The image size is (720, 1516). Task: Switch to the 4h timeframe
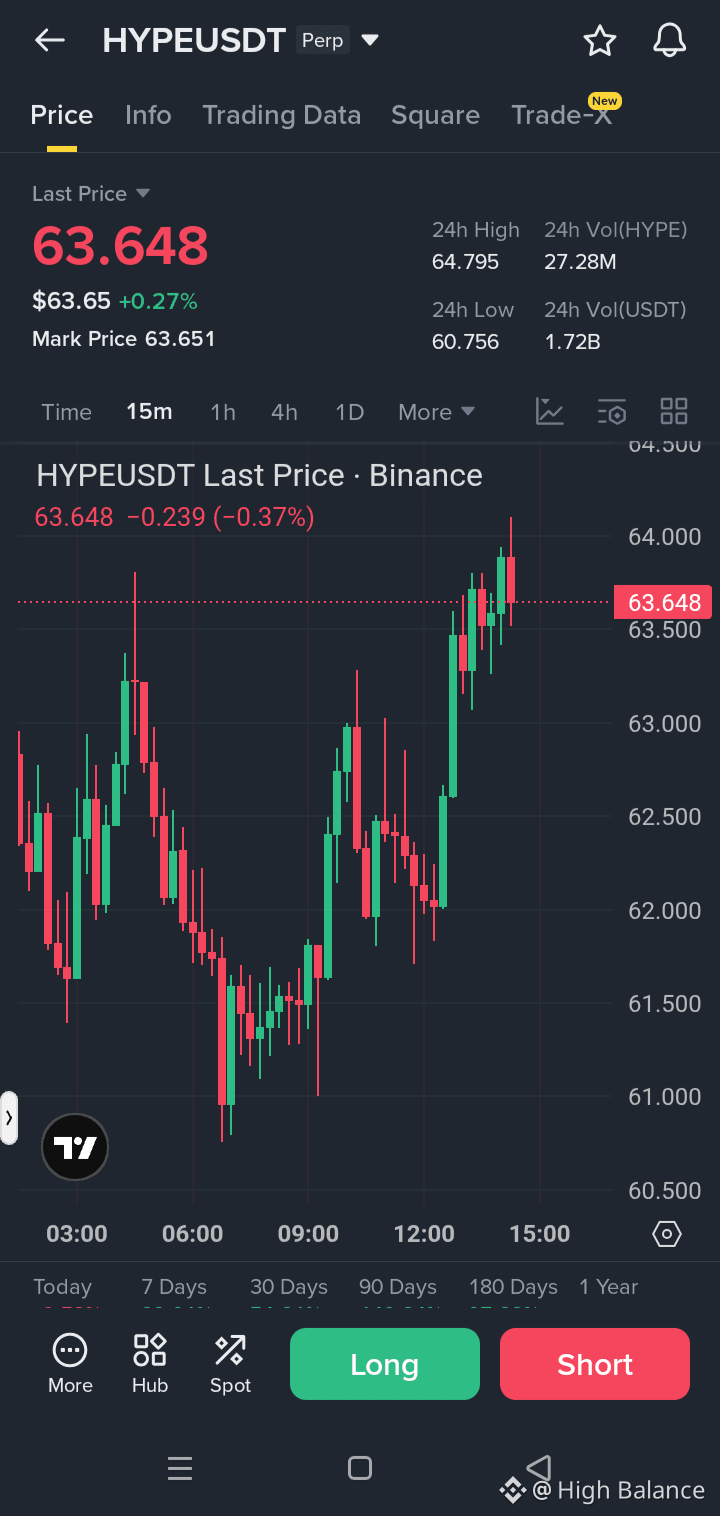284,412
